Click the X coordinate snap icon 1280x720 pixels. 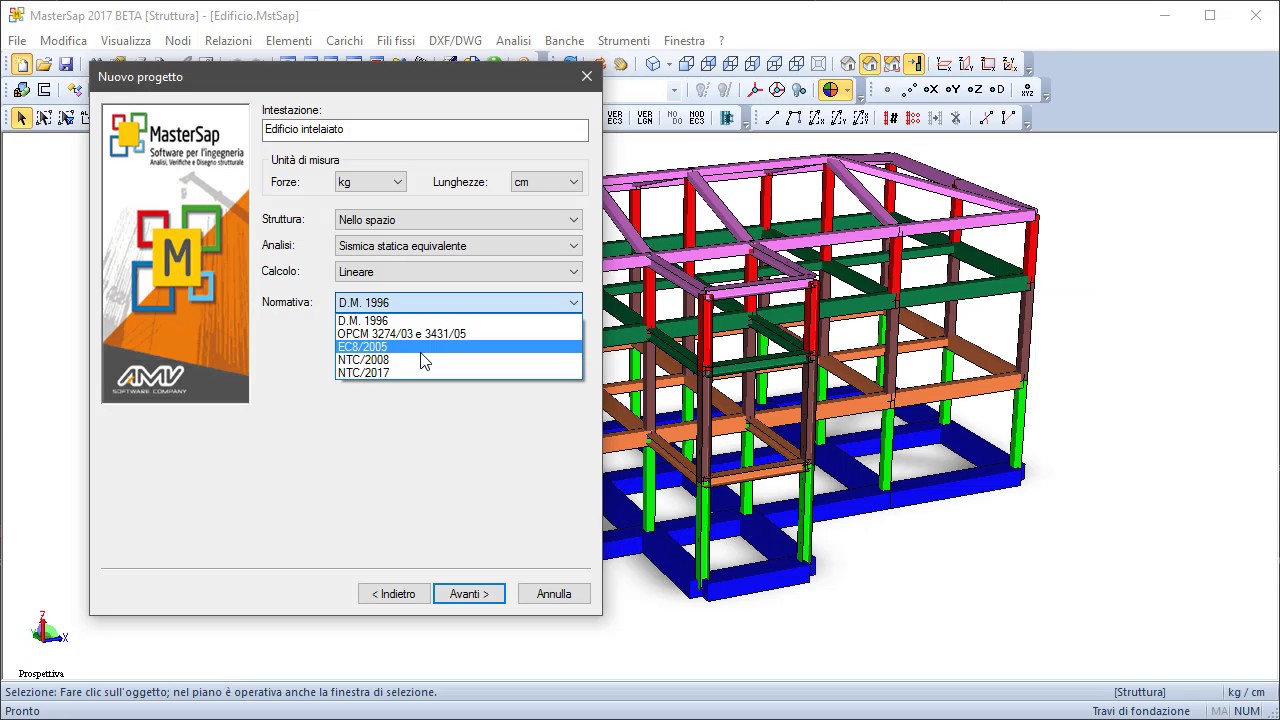tap(931, 90)
